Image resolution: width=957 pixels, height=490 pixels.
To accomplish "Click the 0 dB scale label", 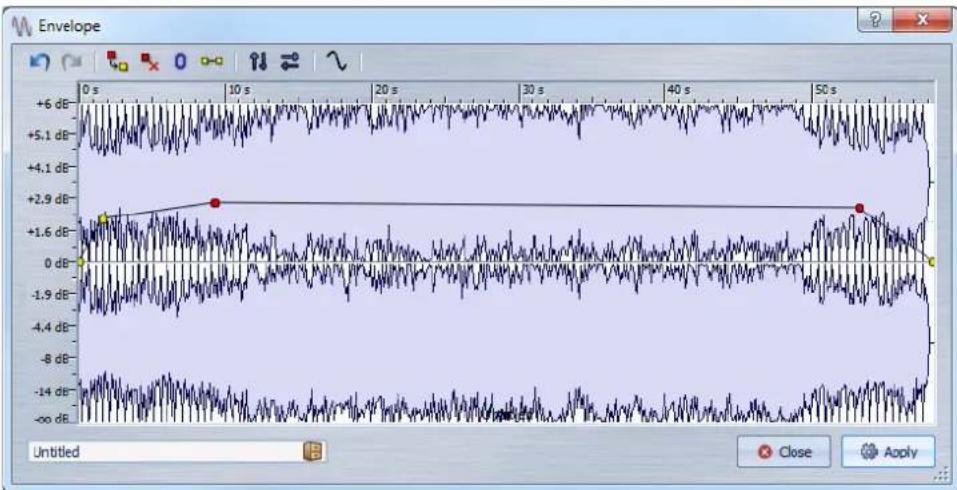I will coord(54,263).
